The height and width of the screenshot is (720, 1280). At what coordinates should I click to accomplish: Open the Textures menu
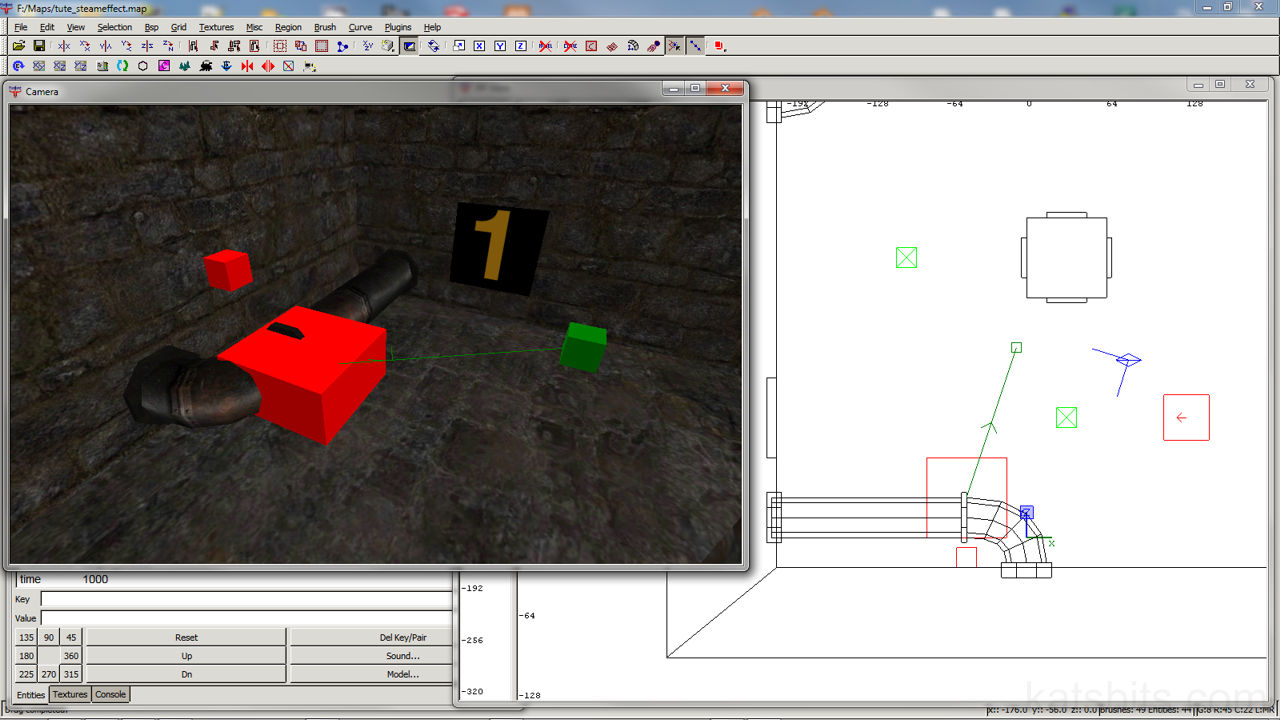click(x=216, y=27)
